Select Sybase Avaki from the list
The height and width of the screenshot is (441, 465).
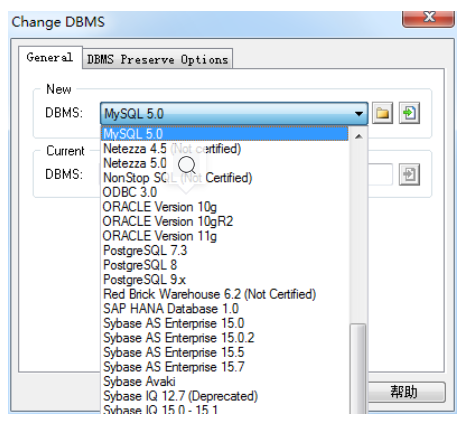coord(224,382)
